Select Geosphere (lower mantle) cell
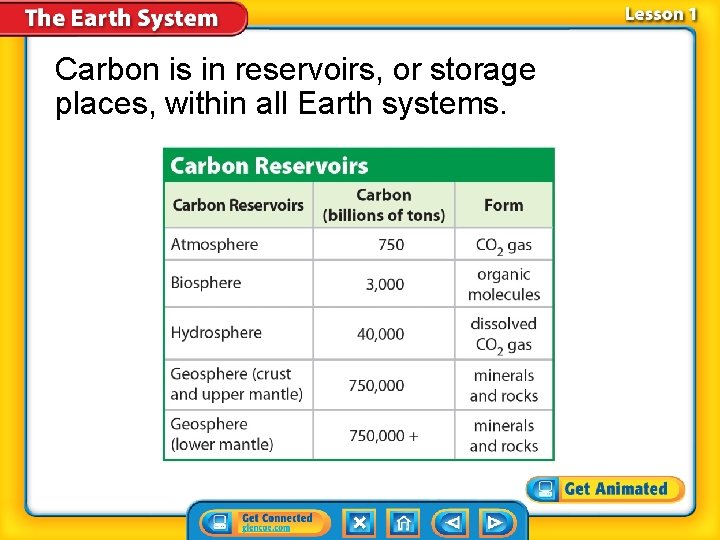 tap(238, 434)
